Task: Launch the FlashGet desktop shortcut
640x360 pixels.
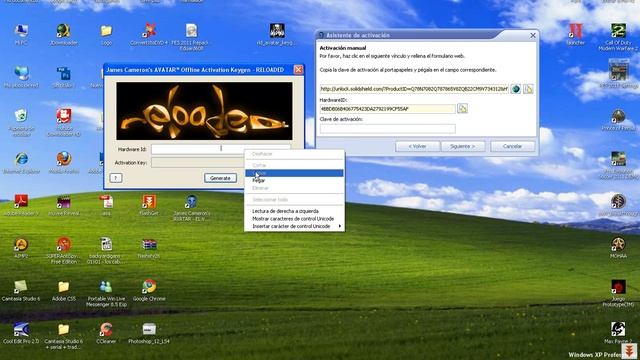Action: click(149, 205)
